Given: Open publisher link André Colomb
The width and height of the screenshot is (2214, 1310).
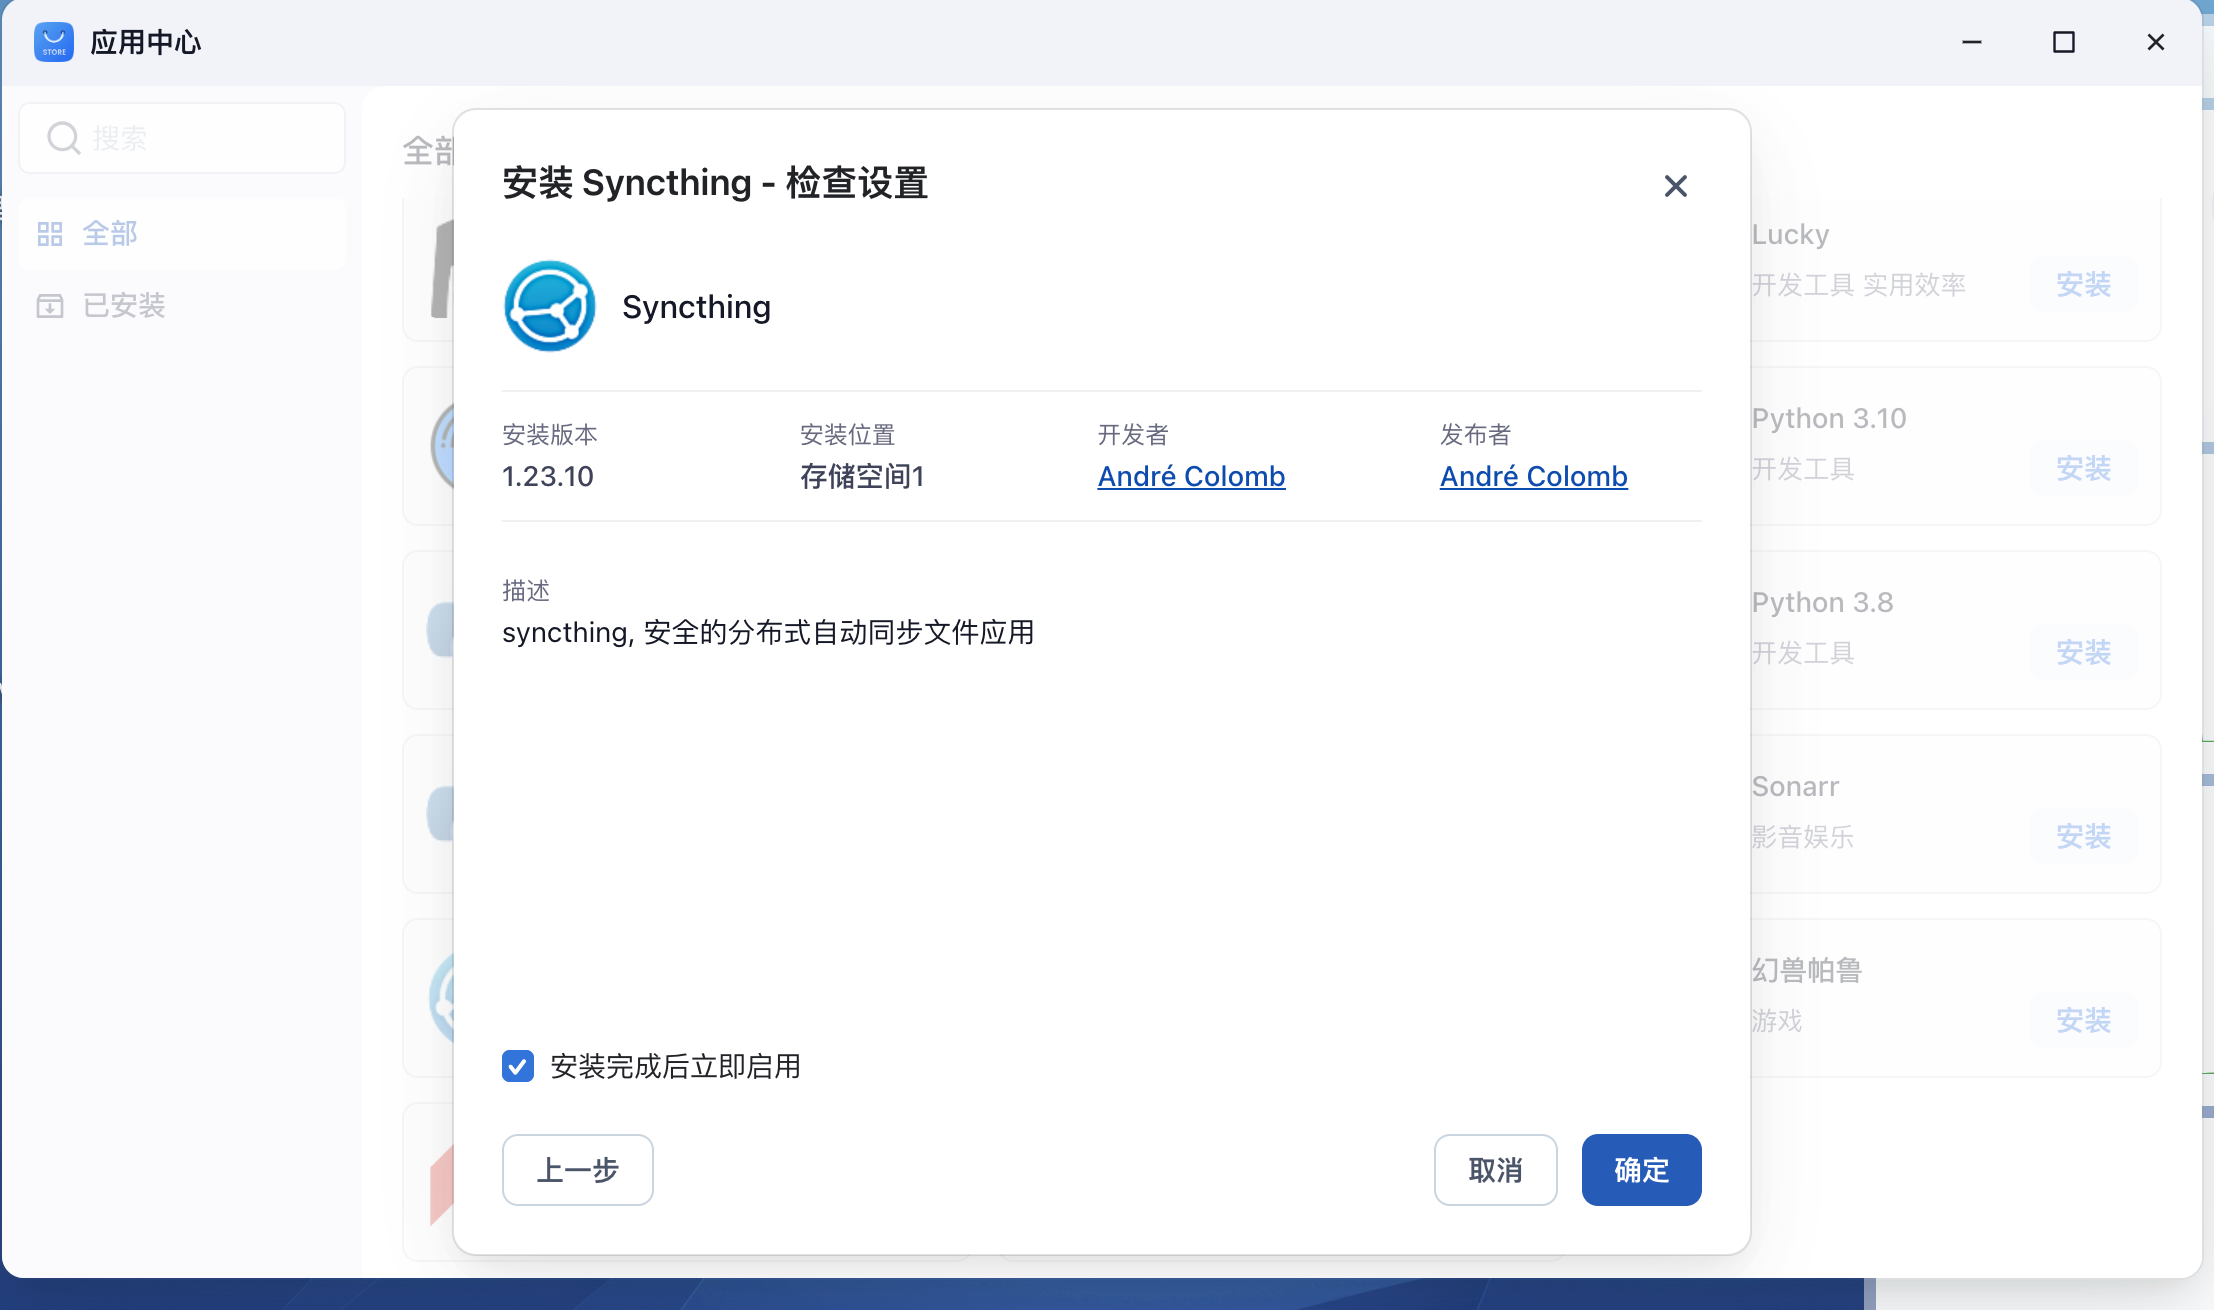Looking at the screenshot, I should pos(1533,476).
